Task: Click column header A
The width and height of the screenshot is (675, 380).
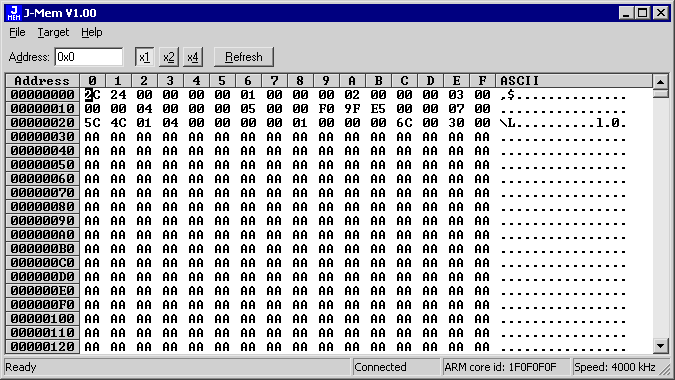Action: [x=352, y=80]
